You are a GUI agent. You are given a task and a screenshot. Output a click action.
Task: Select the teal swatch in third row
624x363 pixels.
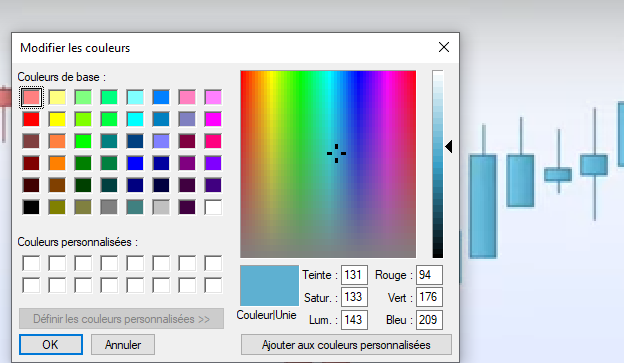[109, 141]
